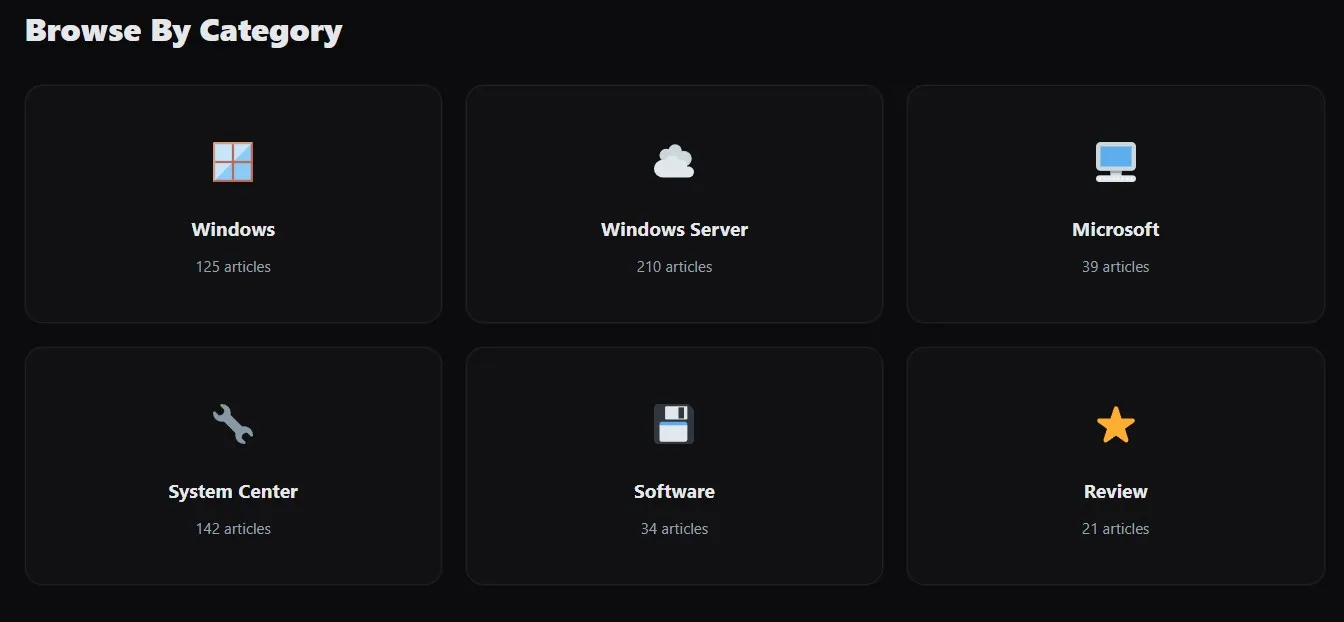Click the star icon for Review
The image size is (1344, 622).
[x=1115, y=424]
